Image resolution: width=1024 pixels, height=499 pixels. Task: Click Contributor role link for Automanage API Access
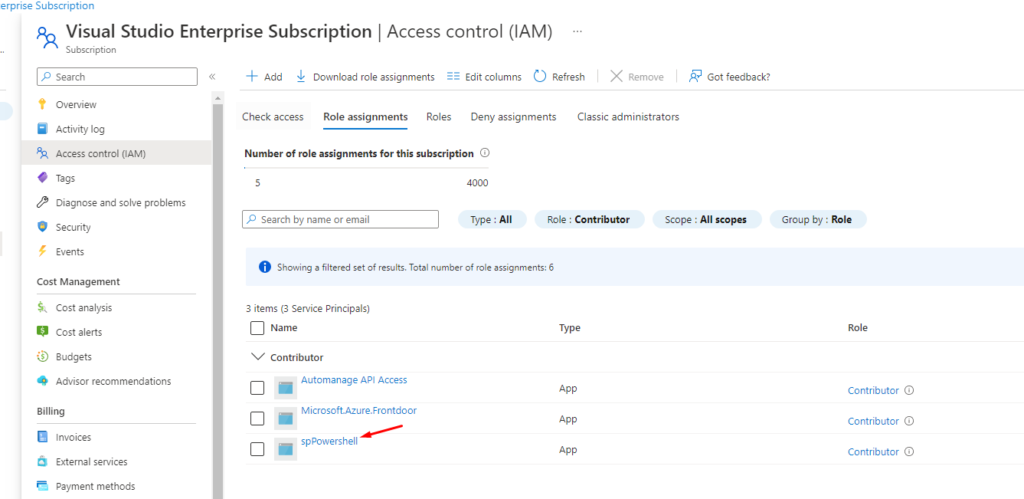click(x=873, y=391)
